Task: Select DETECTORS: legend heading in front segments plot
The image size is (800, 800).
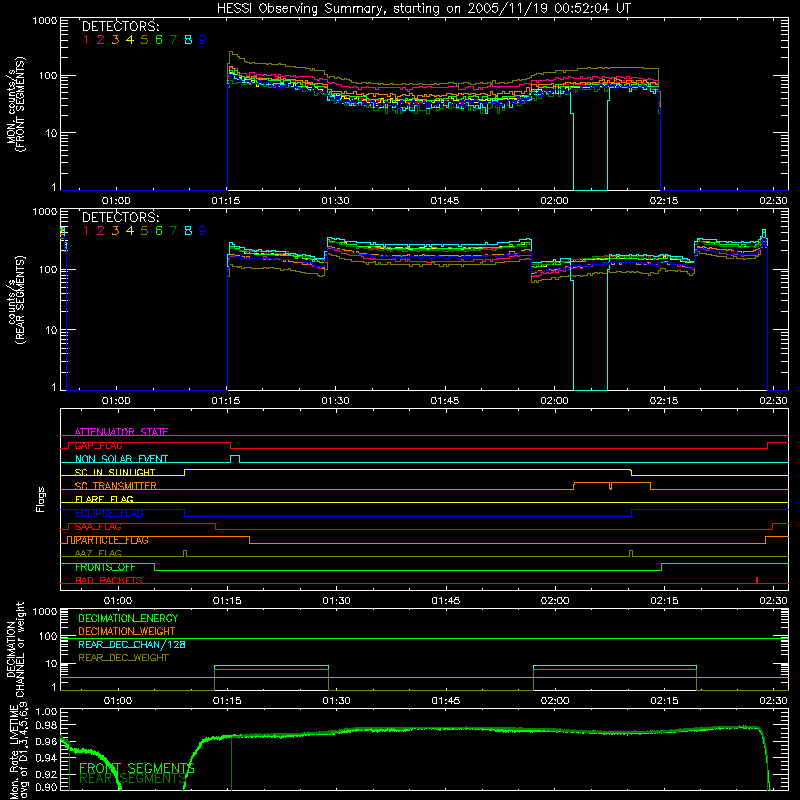Action: pyautogui.click(x=120, y=26)
